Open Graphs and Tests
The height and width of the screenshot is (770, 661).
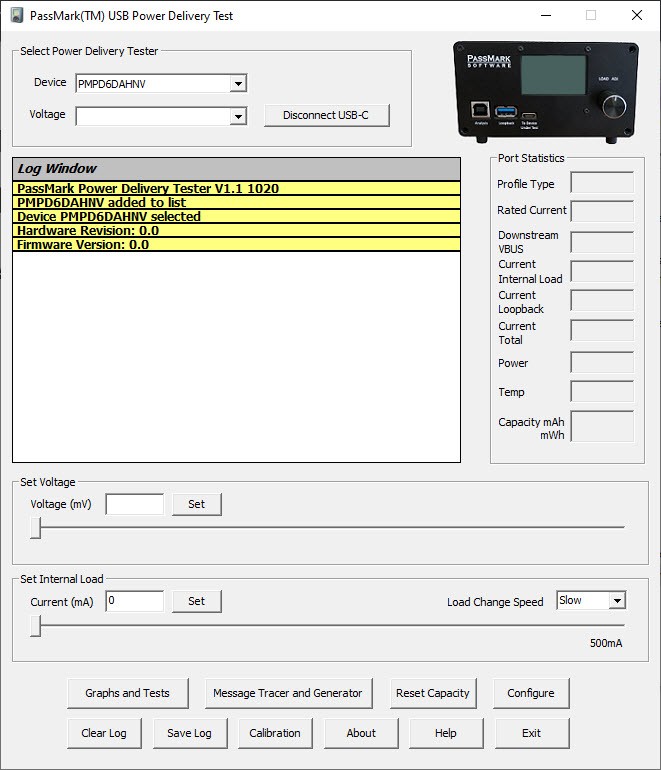click(x=128, y=693)
